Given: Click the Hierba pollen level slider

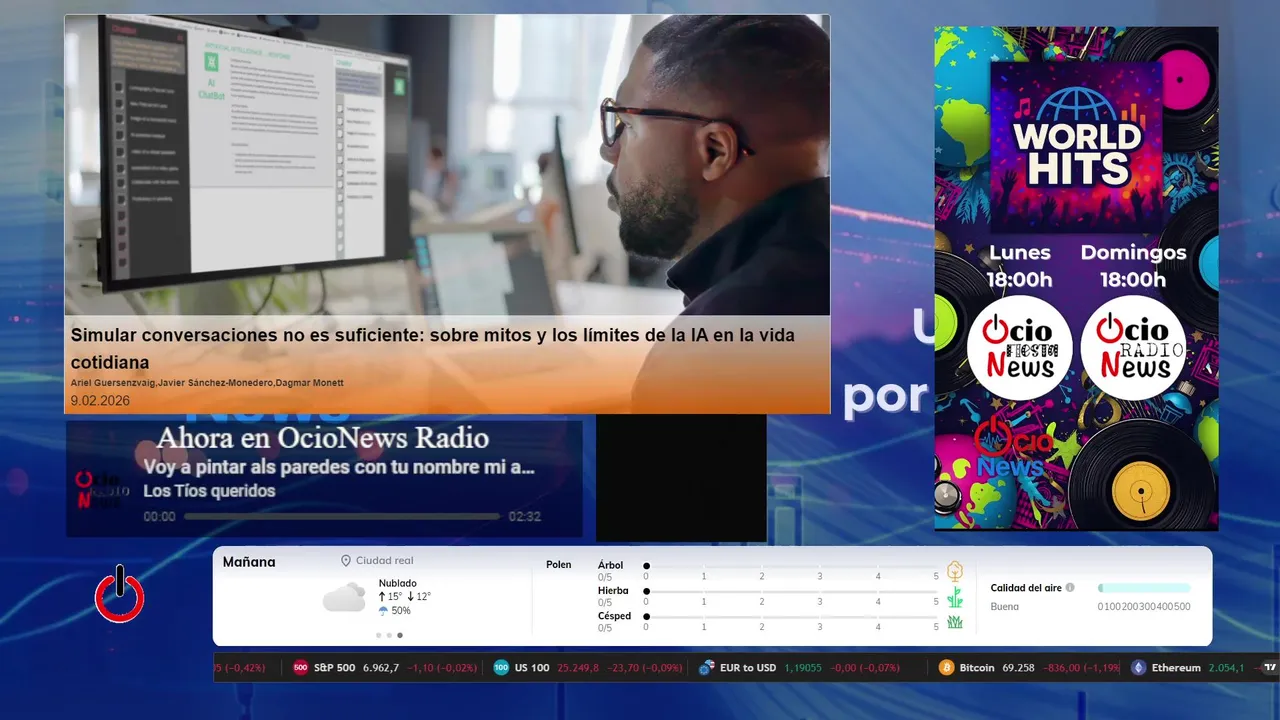Looking at the screenshot, I should (x=791, y=592).
